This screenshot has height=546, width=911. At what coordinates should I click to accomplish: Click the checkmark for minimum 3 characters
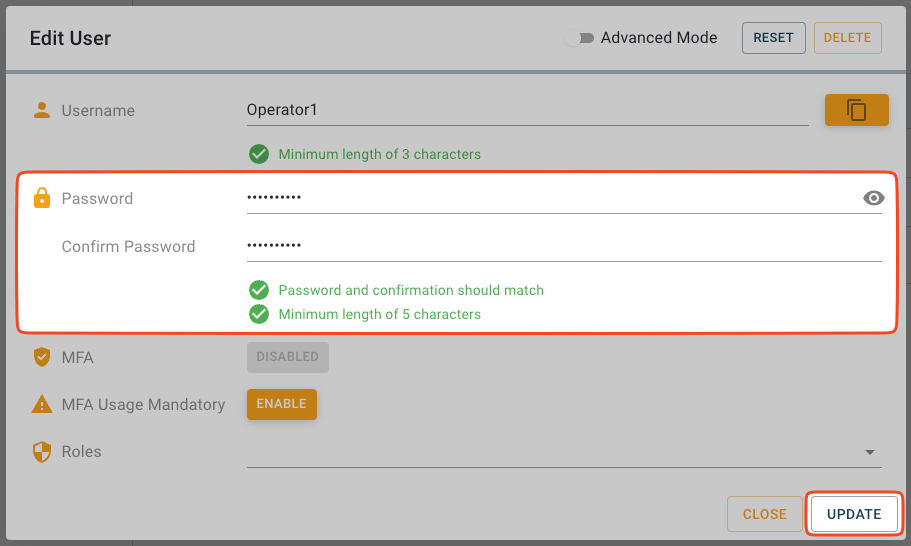coord(259,154)
